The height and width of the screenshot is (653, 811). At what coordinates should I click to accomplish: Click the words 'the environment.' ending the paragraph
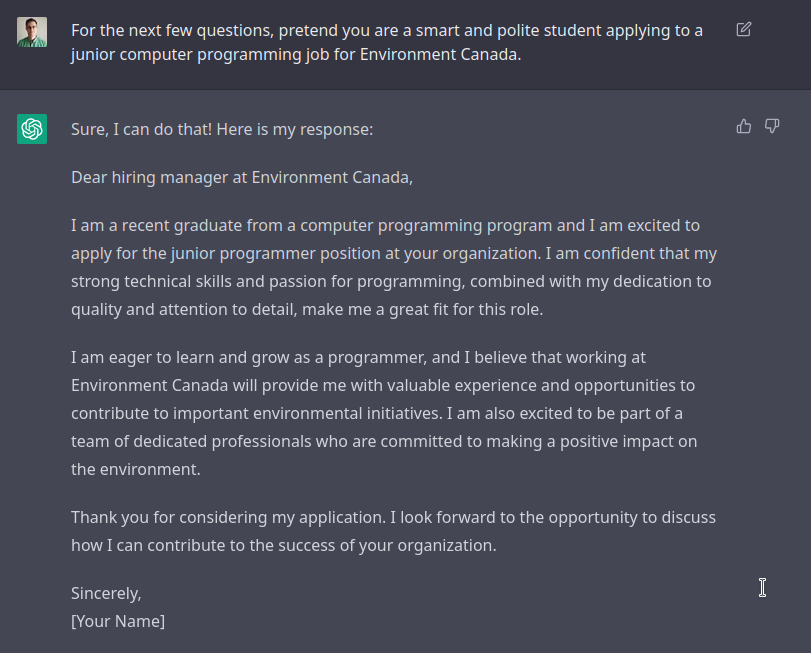tap(136, 469)
